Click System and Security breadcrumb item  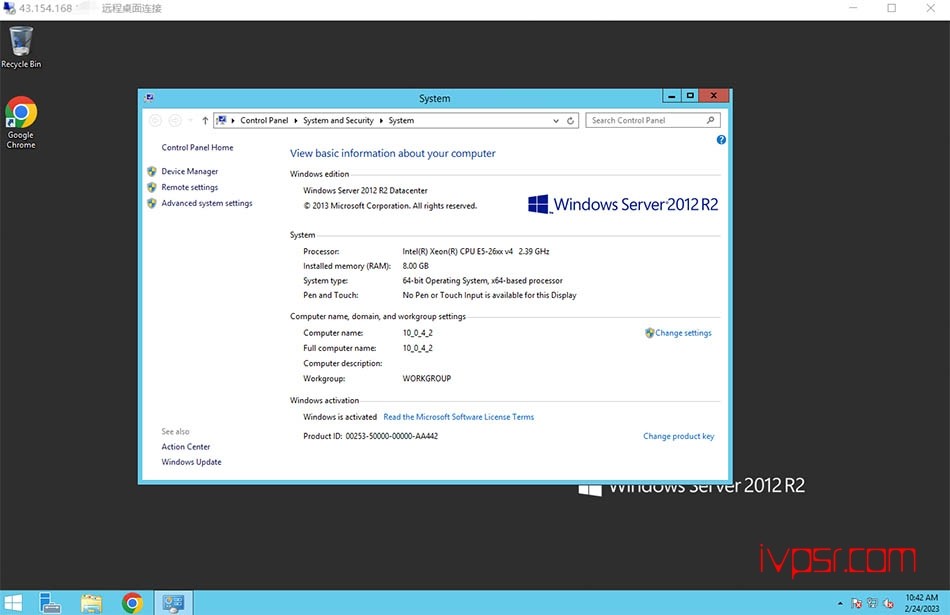coord(338,121)
